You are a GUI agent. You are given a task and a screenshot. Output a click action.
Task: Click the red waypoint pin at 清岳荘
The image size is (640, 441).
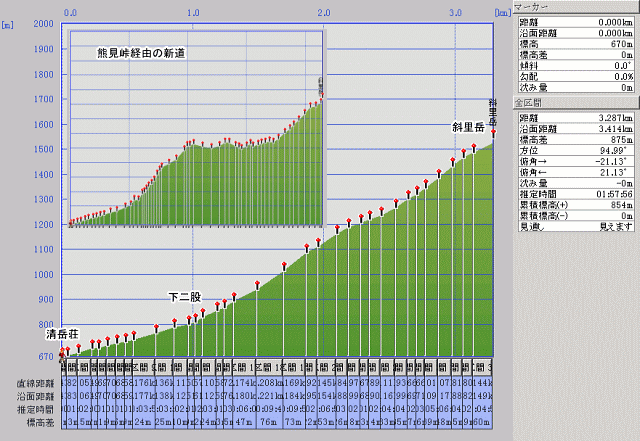[x=62, y=351]
